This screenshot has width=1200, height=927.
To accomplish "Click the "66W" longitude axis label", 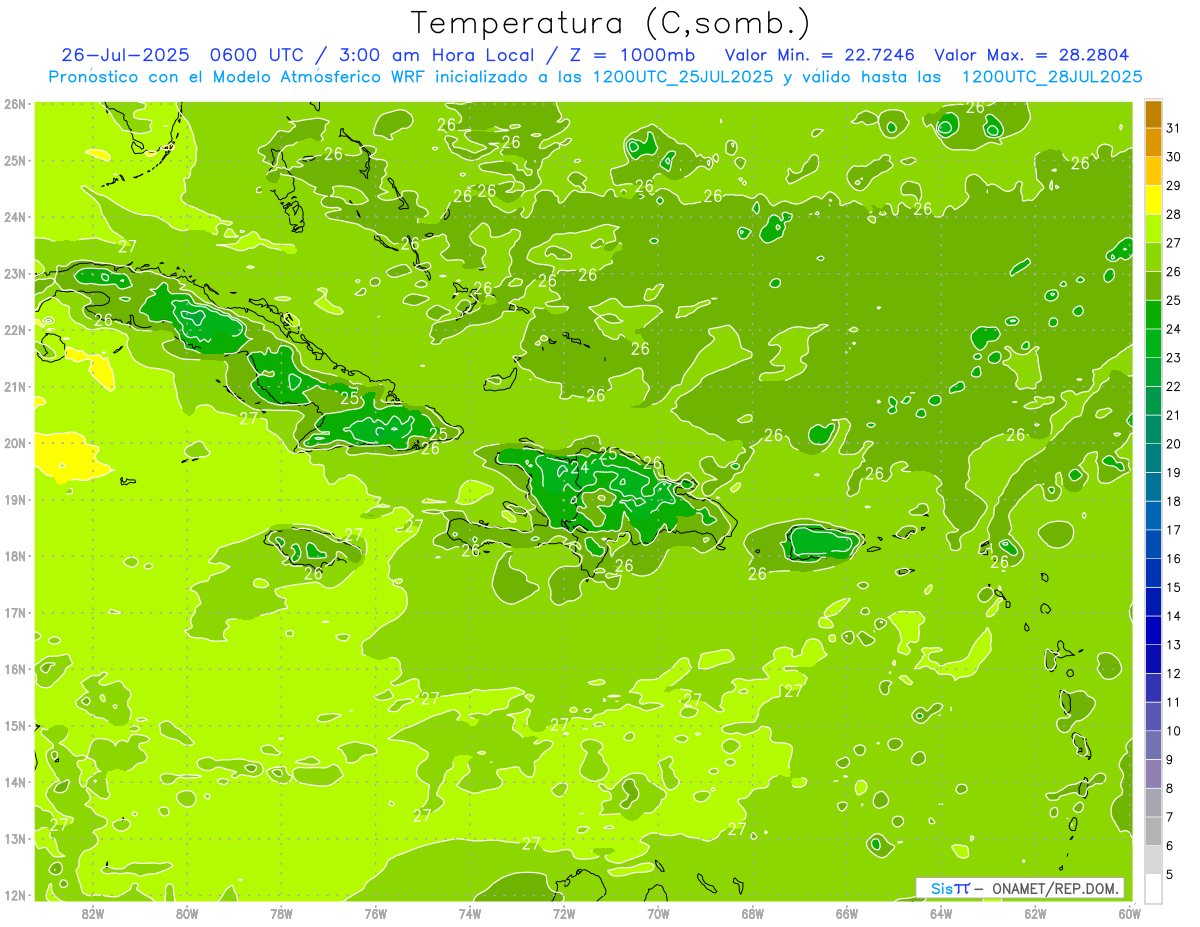I will (x=846, y=913).
